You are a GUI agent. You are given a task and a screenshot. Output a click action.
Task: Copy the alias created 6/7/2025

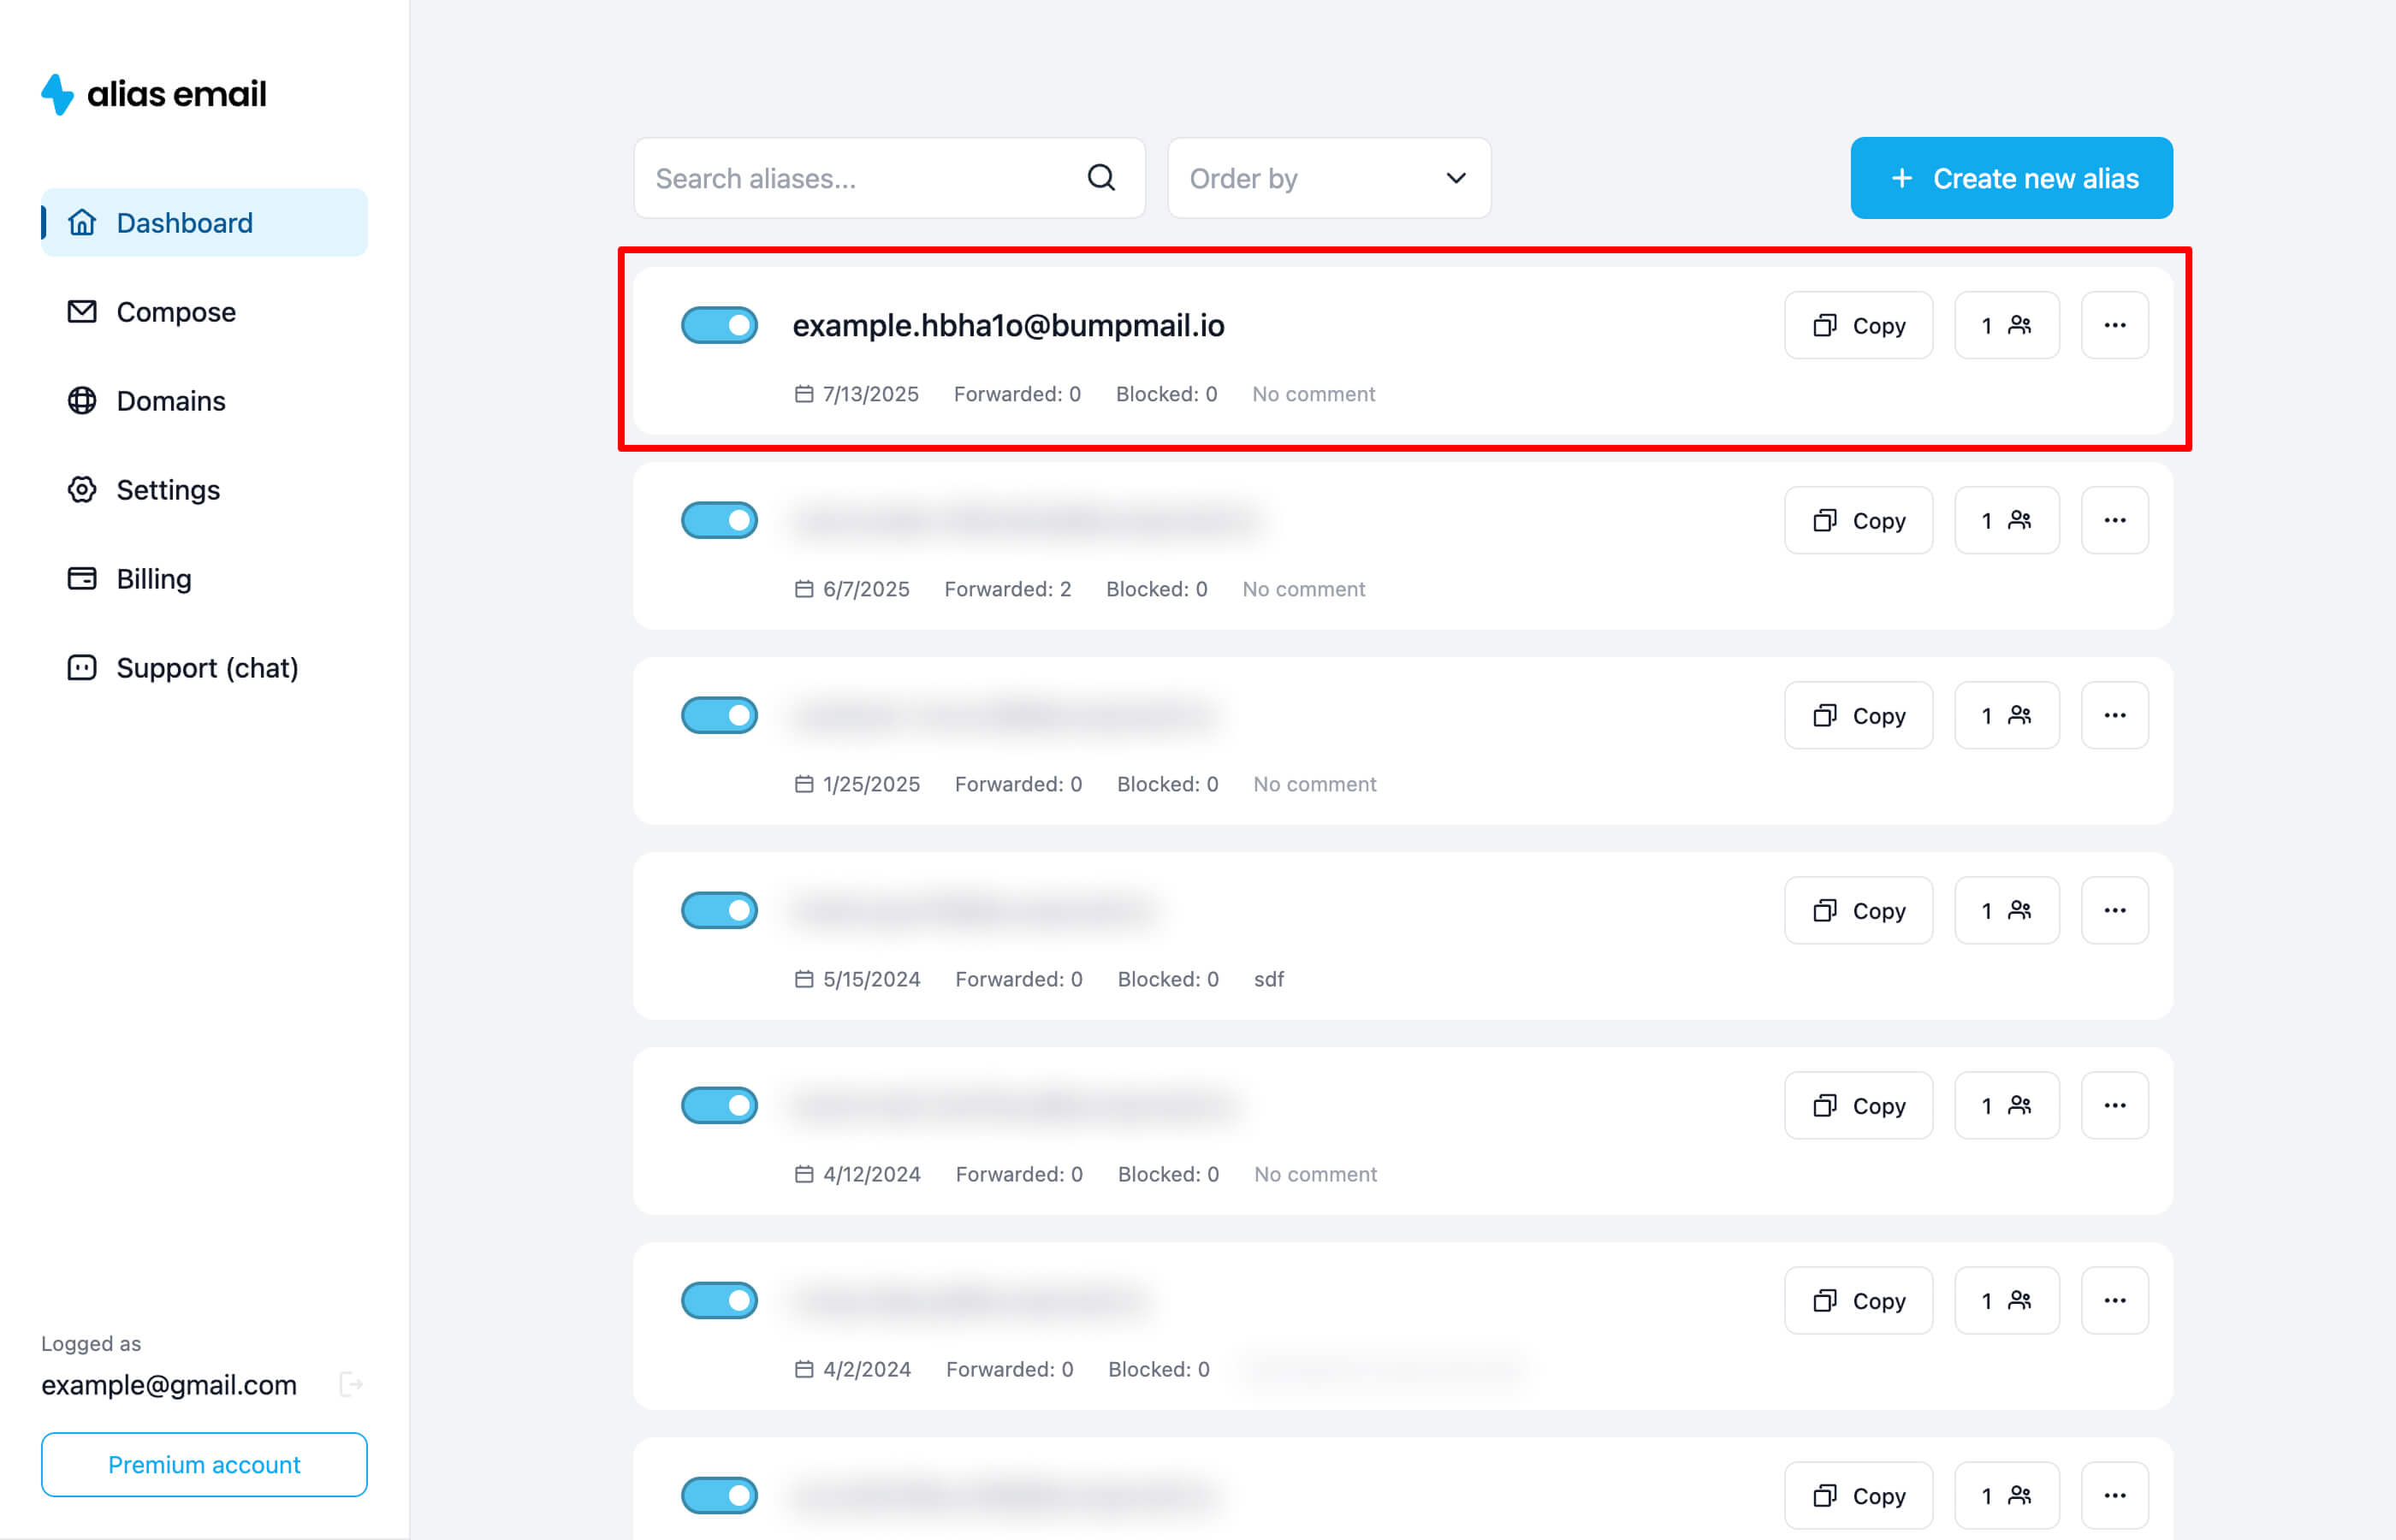[1858, 520]
